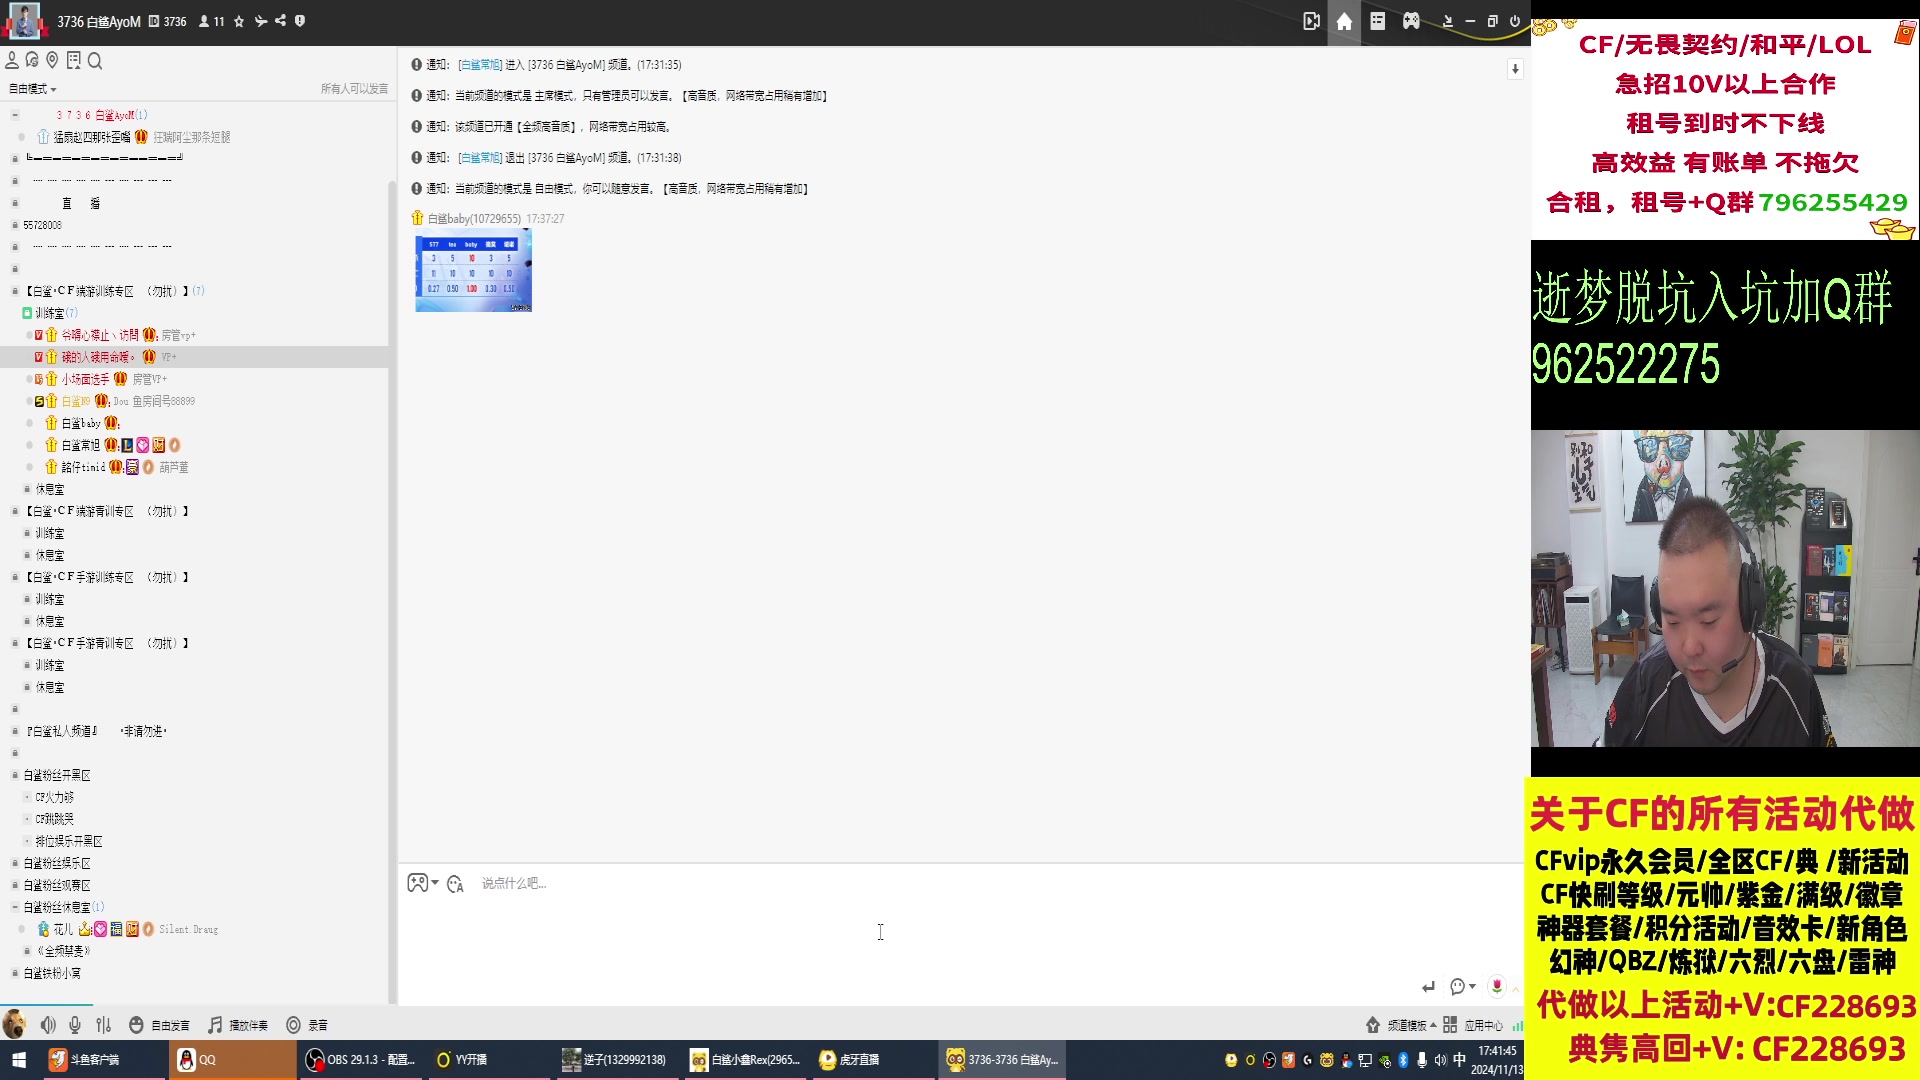The image size is (1920, 1080).
Task: Select user 小场面选手 in member list
Action: point(85,379)
